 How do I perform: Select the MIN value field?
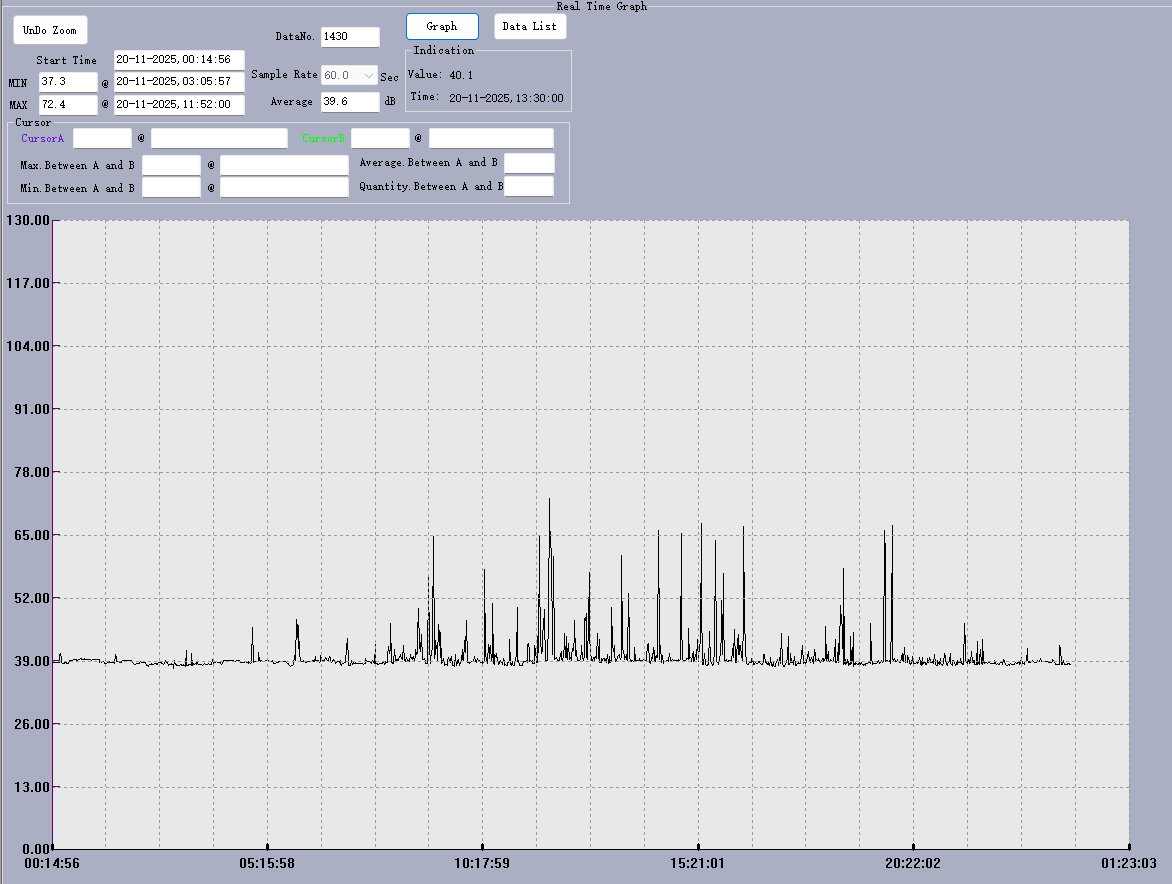point(68,82)
